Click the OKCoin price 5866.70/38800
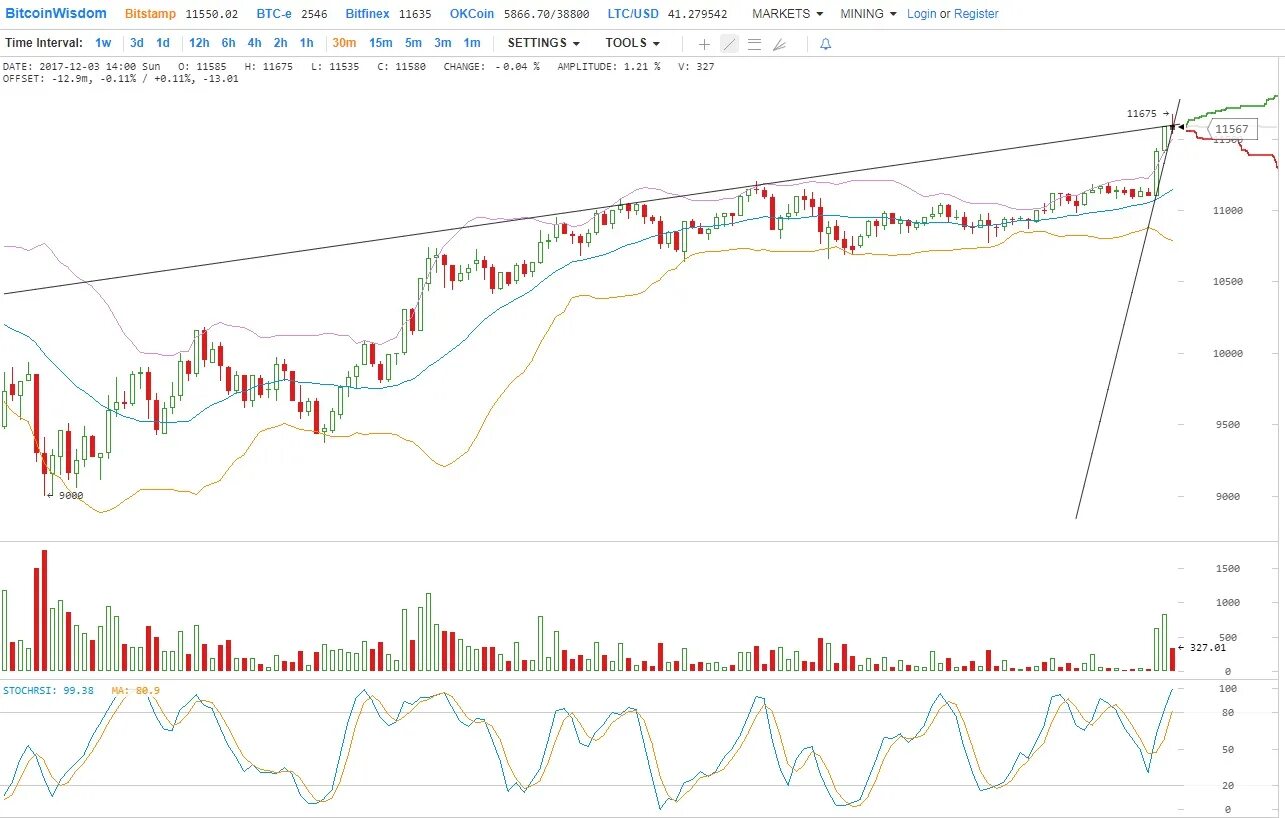Viewport: 1285px width, 818px height. click(x=546, y=14)
